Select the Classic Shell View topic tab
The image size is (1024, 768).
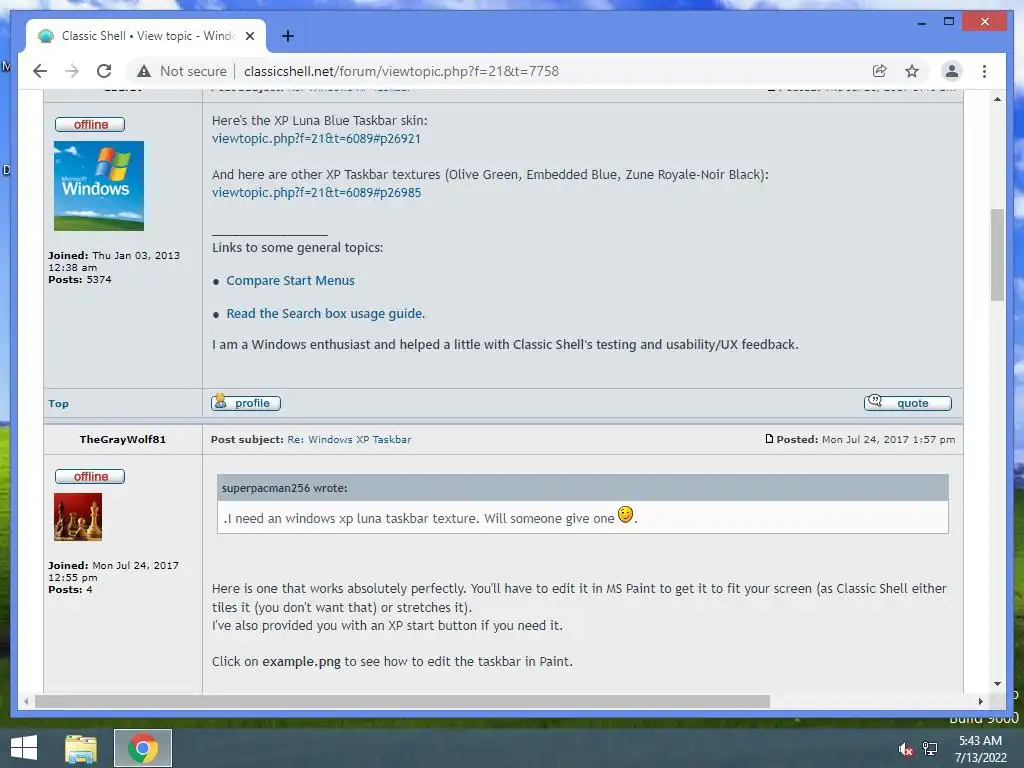[146, 36]
